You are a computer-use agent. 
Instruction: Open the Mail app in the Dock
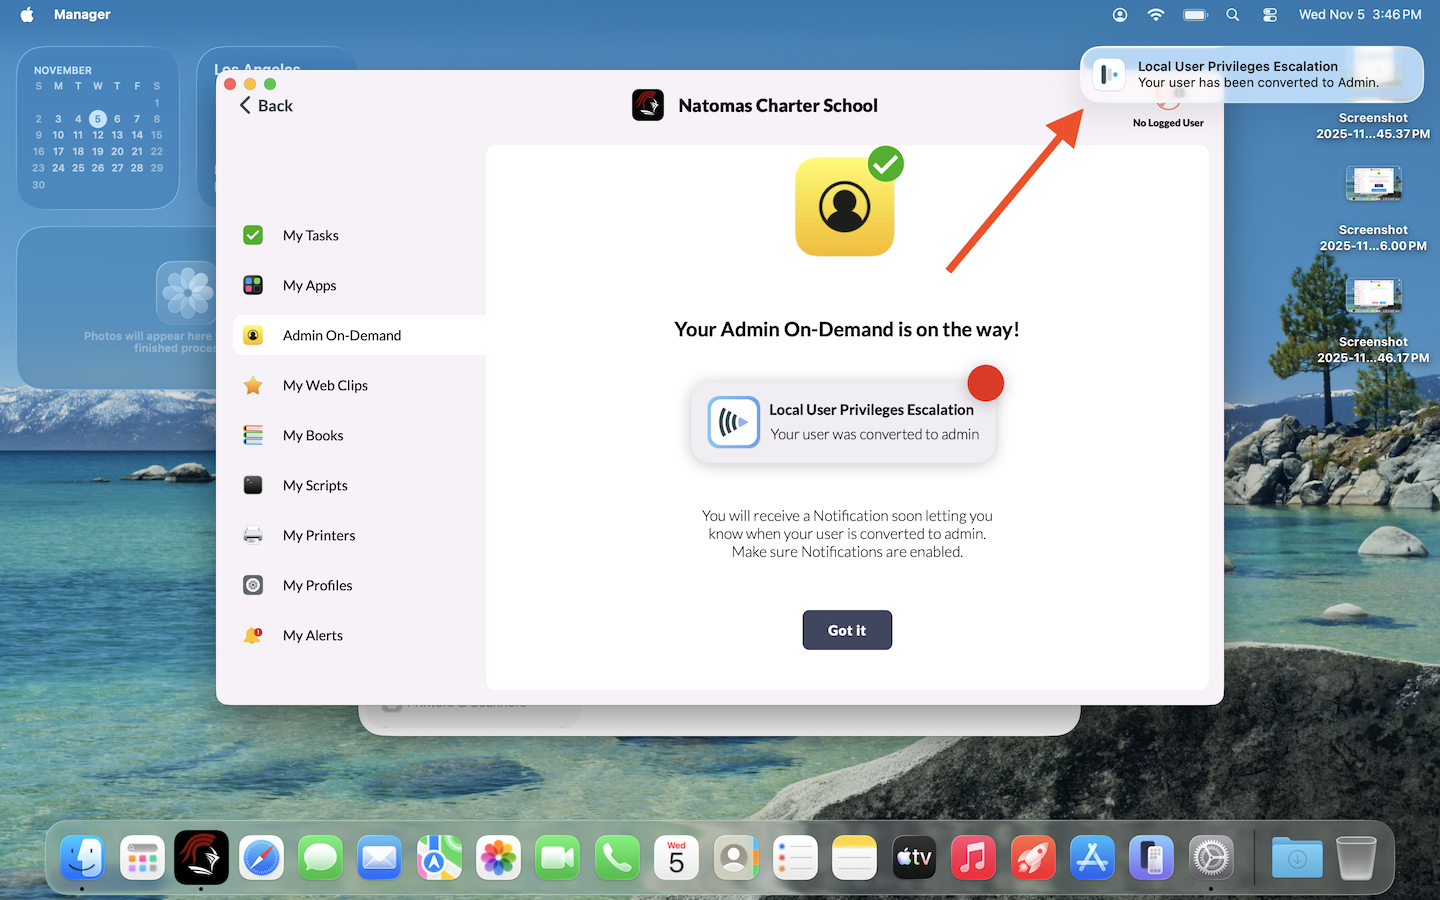380,858
